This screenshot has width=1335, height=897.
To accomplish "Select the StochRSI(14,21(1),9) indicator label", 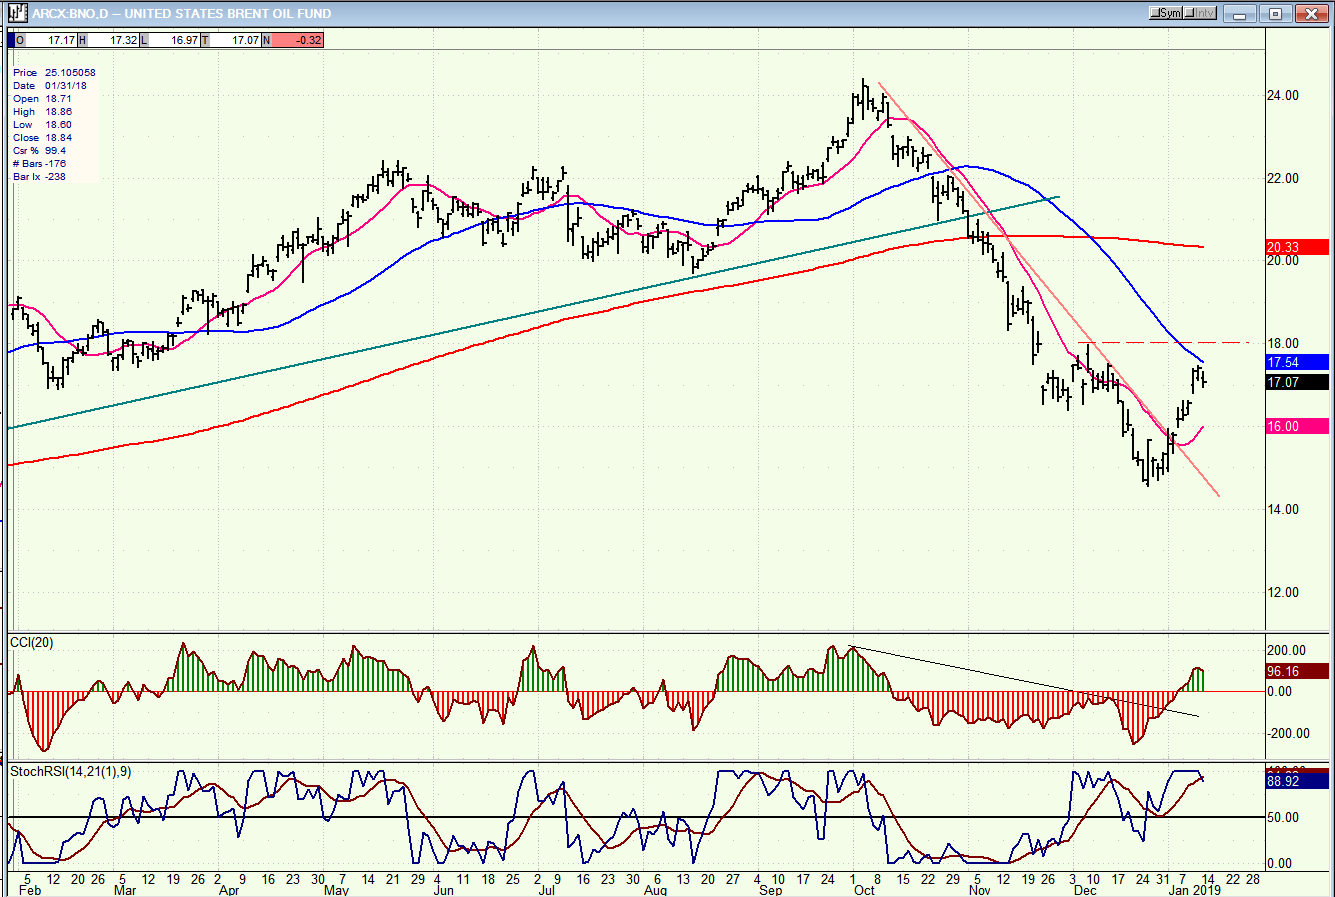I will point(70,771).
